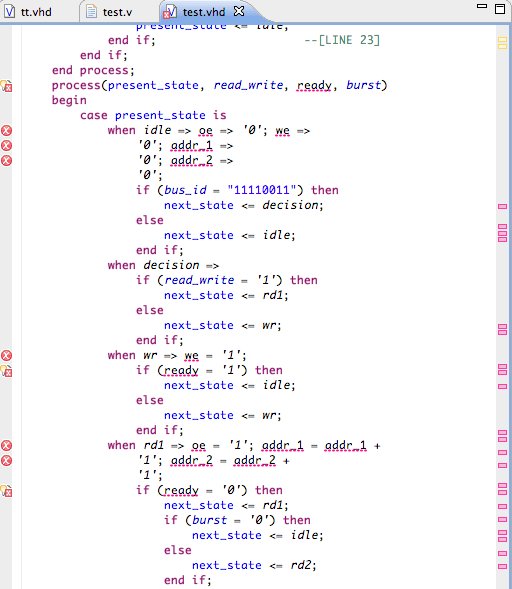Click error marker beside addr_2 => line
Viewport: 512px width, 589px height.
pos(6,161)
